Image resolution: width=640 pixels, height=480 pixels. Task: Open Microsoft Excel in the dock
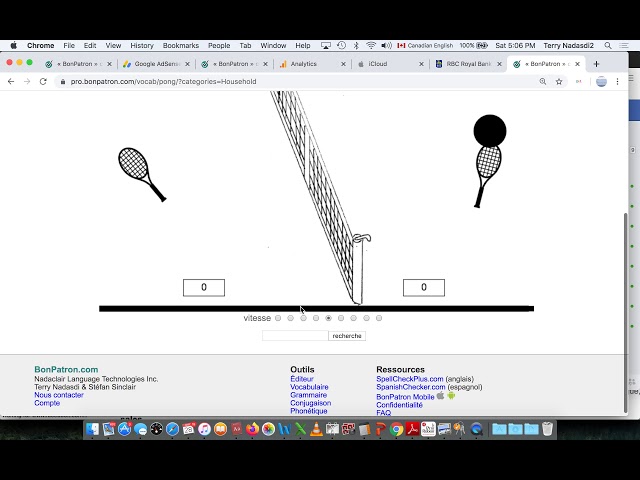coord(300,429)
